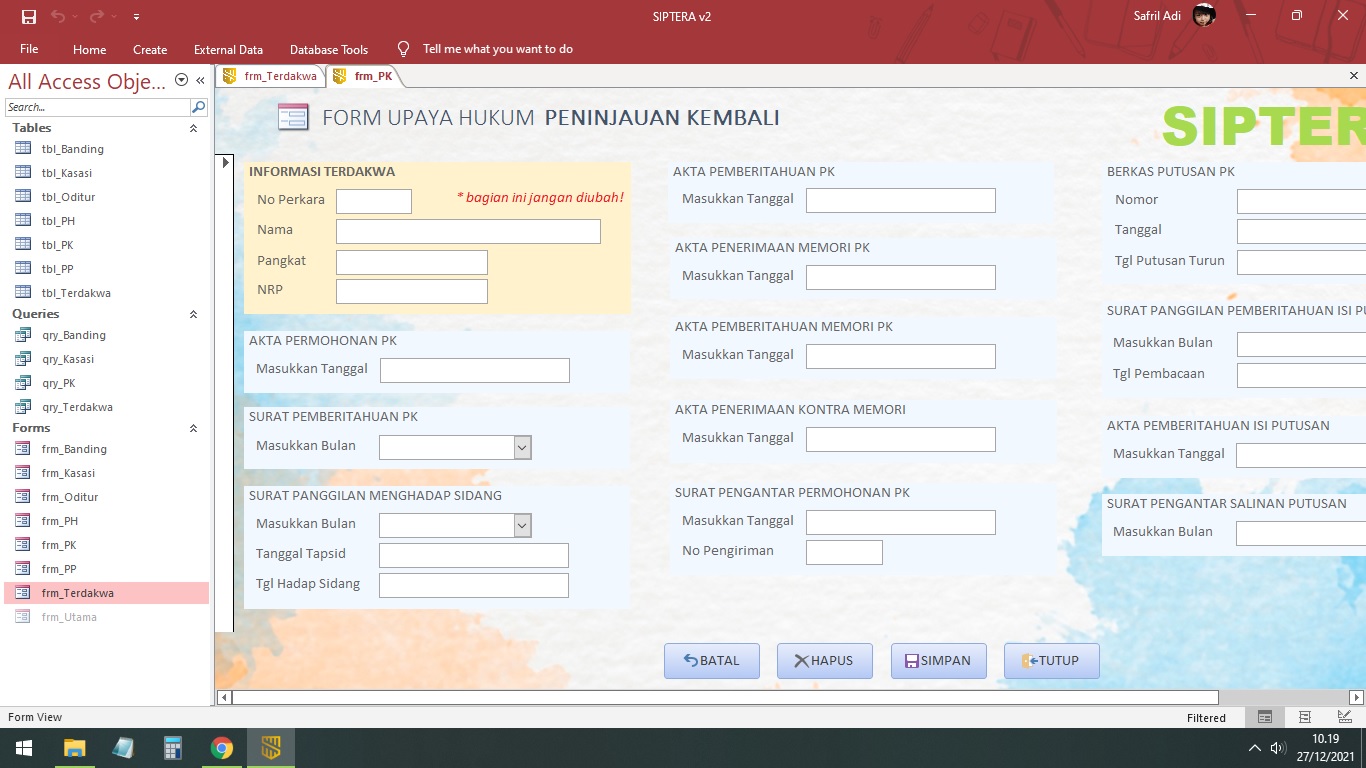Click the Safril Adi account picture
Image resolution: width=1366 pixels, height=768 pixels.
tap(1204, 16)
